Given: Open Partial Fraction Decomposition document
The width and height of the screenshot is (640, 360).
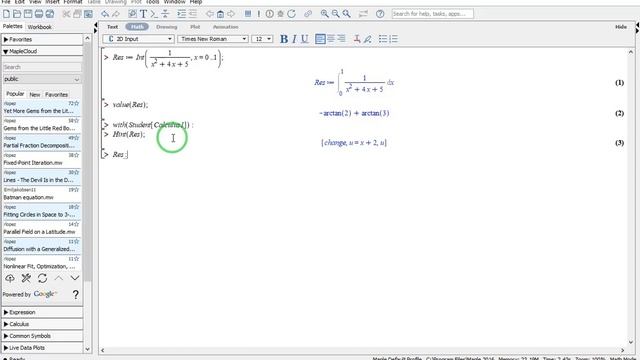Looking at the screenshot, I should (x=42, y=142).
